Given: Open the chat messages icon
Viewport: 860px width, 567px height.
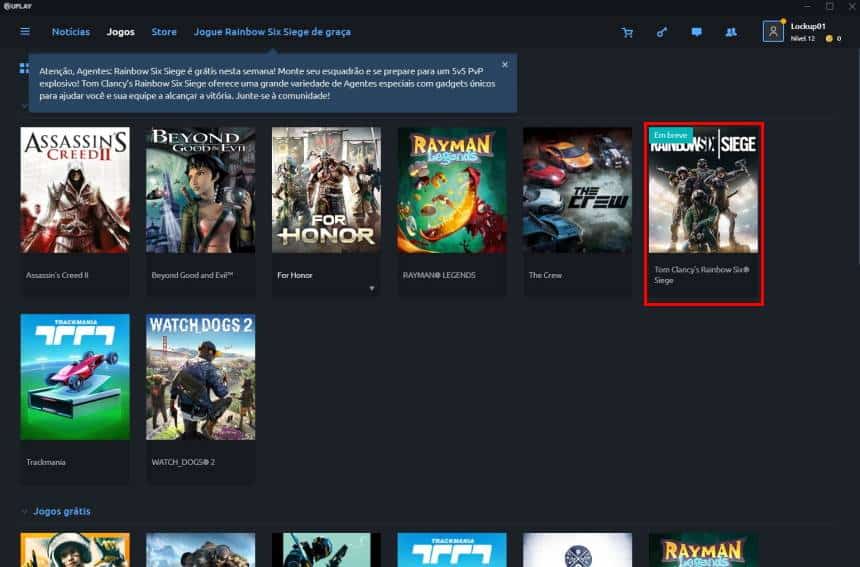Looking at the screenshot, I should [697, 32].
